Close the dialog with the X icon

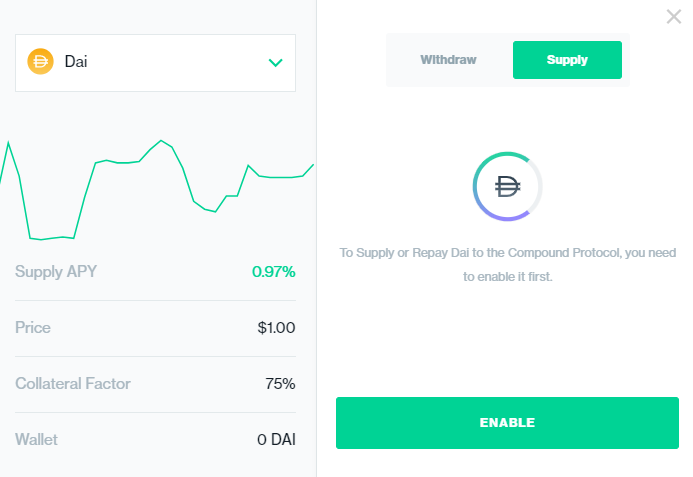674,17
